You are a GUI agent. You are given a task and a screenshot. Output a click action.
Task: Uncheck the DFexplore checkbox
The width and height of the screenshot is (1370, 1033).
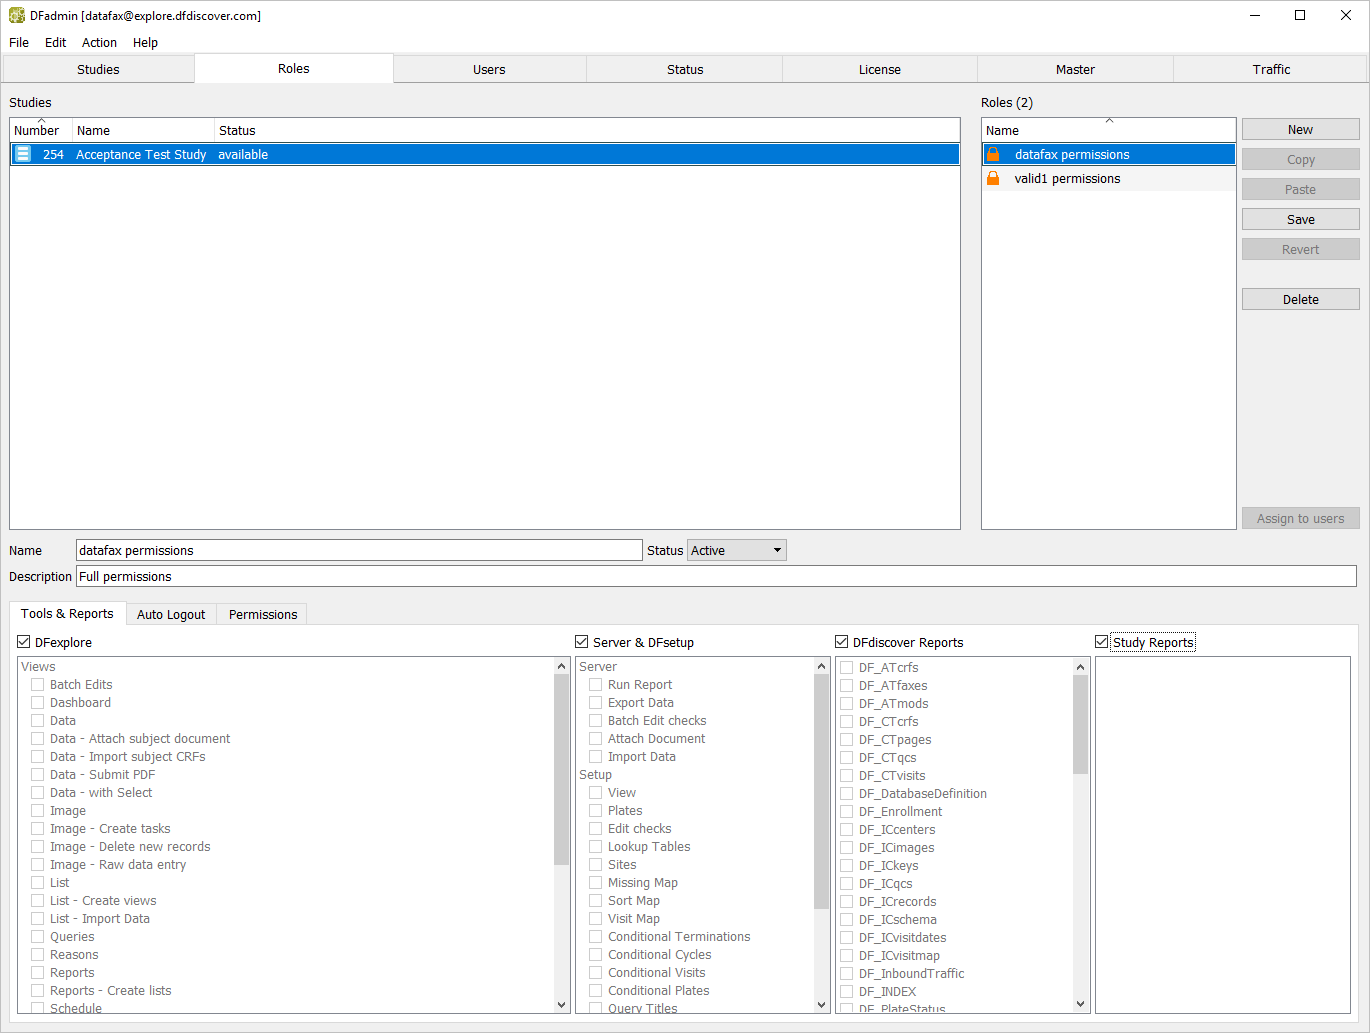click(x=24, y=642)
